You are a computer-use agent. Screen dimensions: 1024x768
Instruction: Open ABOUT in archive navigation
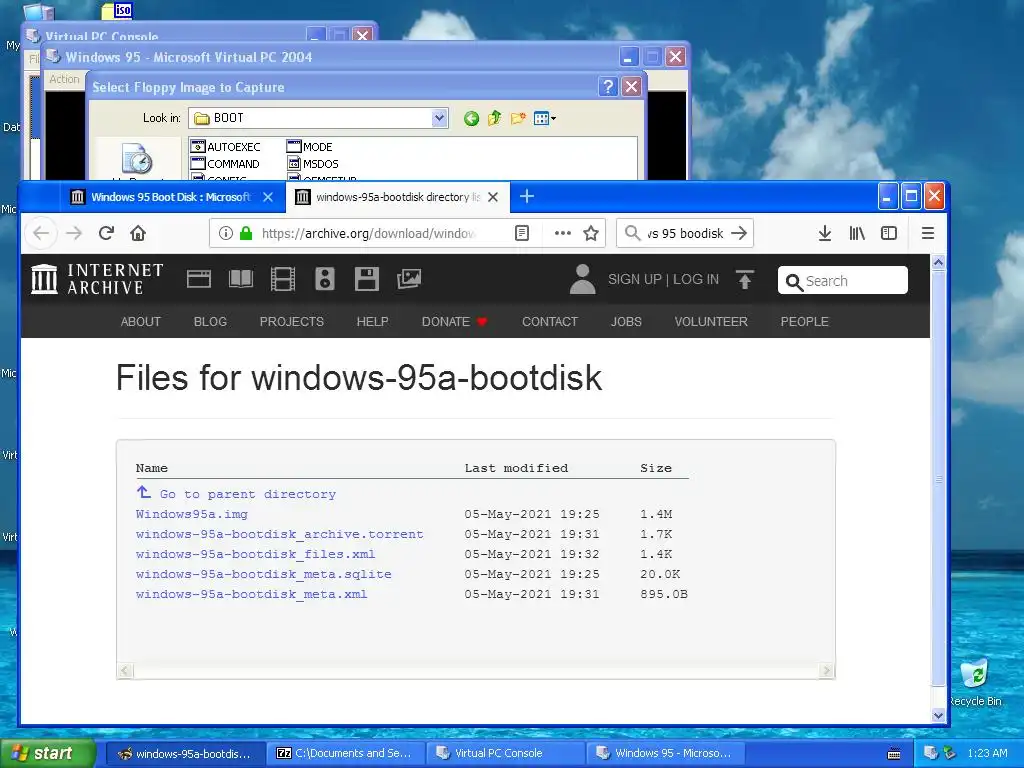click(x=140, y=321)
